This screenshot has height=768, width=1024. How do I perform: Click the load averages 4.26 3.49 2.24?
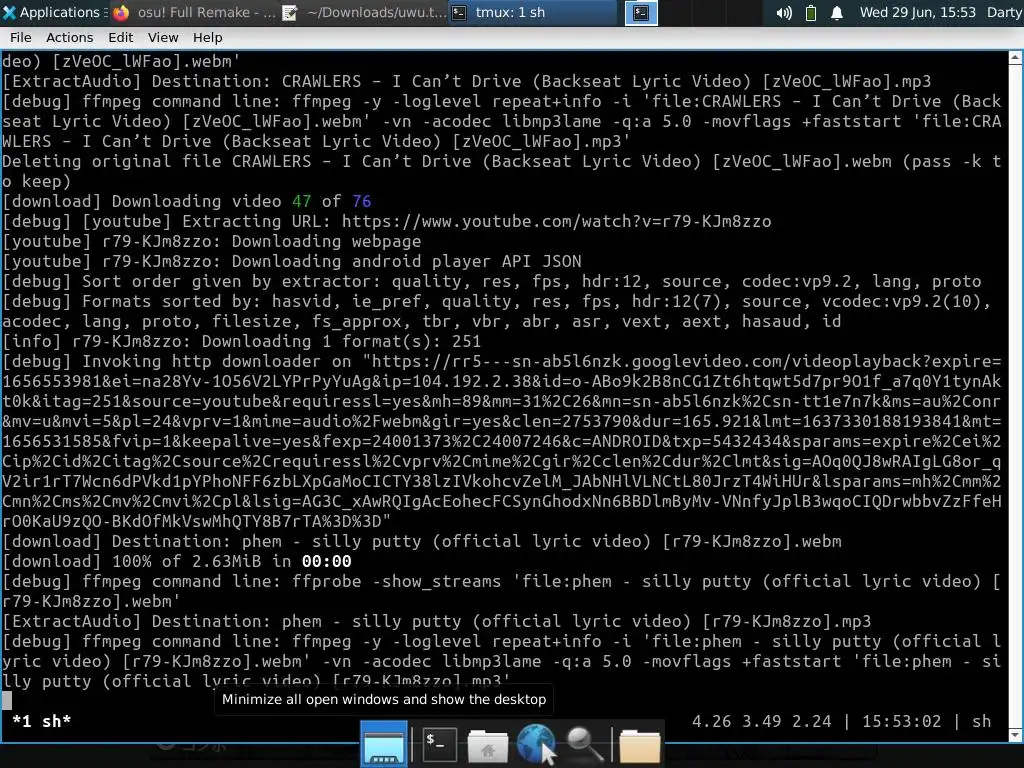click(761, 722)
